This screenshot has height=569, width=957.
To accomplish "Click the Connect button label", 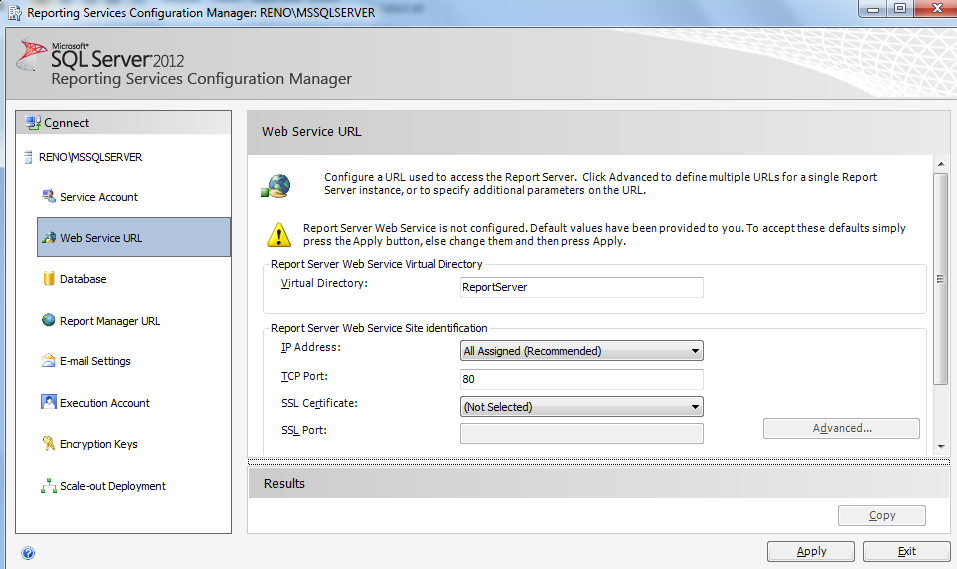I will (67, 123).
